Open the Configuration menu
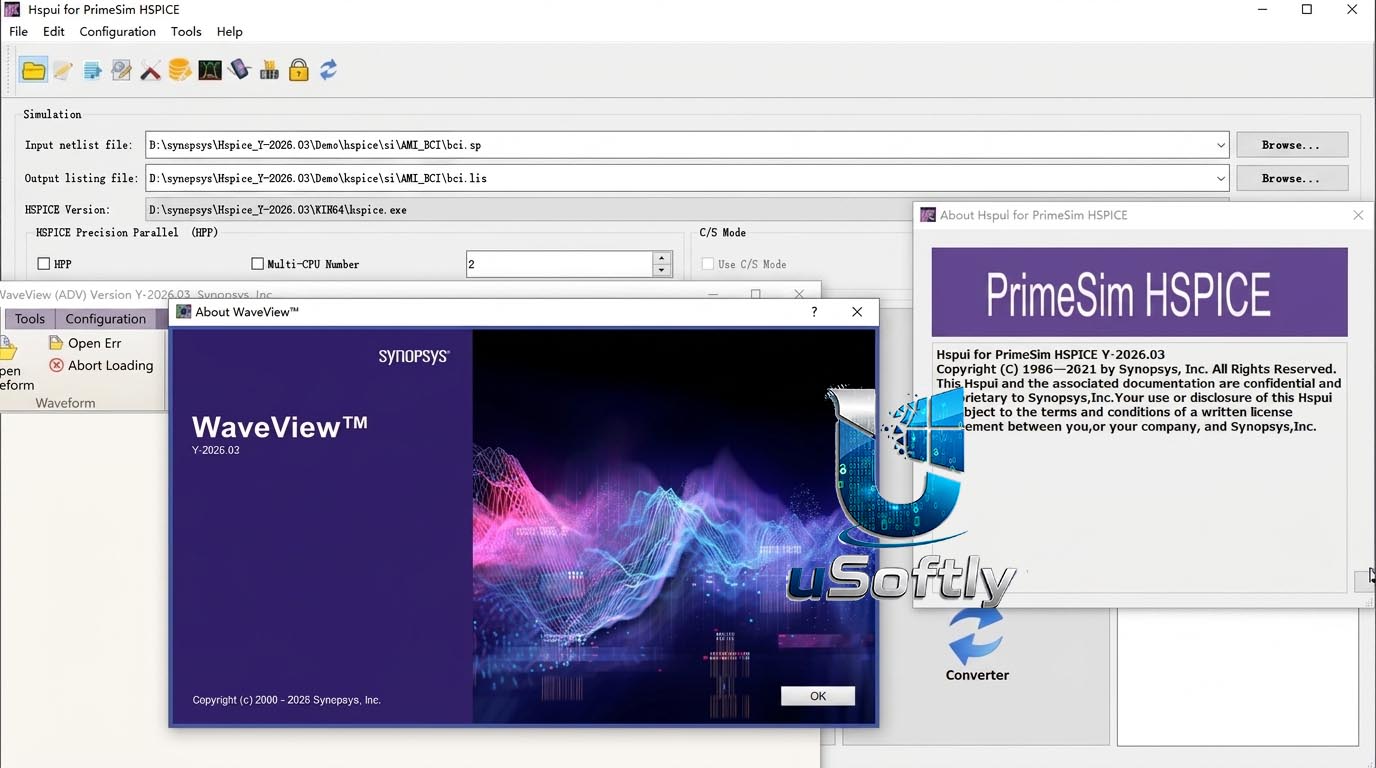 point(117,32)
